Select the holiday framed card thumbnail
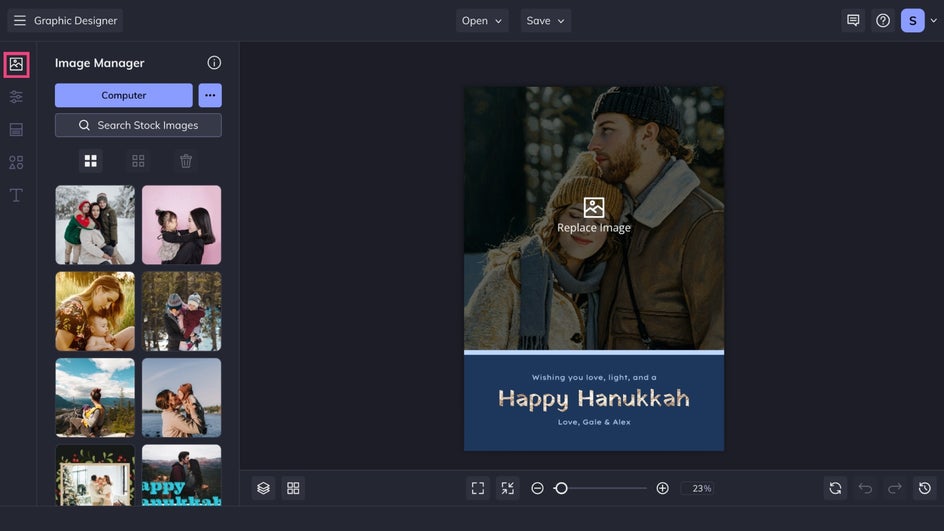 95,476
